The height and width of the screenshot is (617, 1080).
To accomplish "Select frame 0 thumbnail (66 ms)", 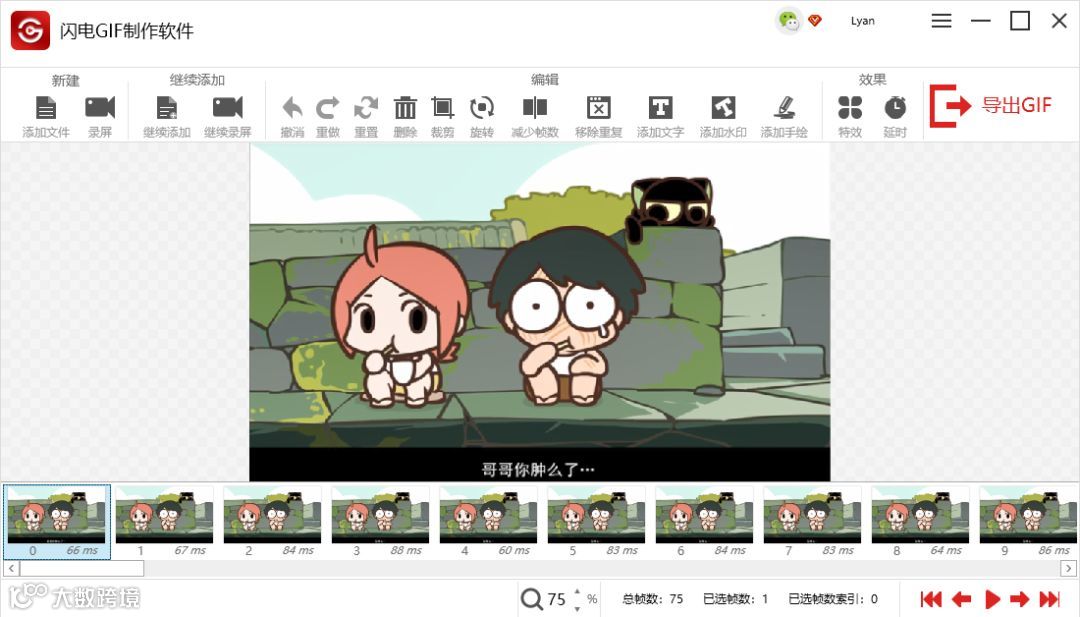I will point(56,521).
